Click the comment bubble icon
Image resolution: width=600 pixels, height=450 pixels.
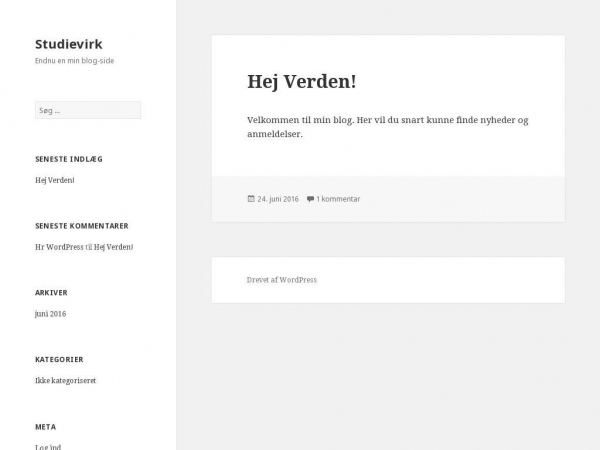310,199
